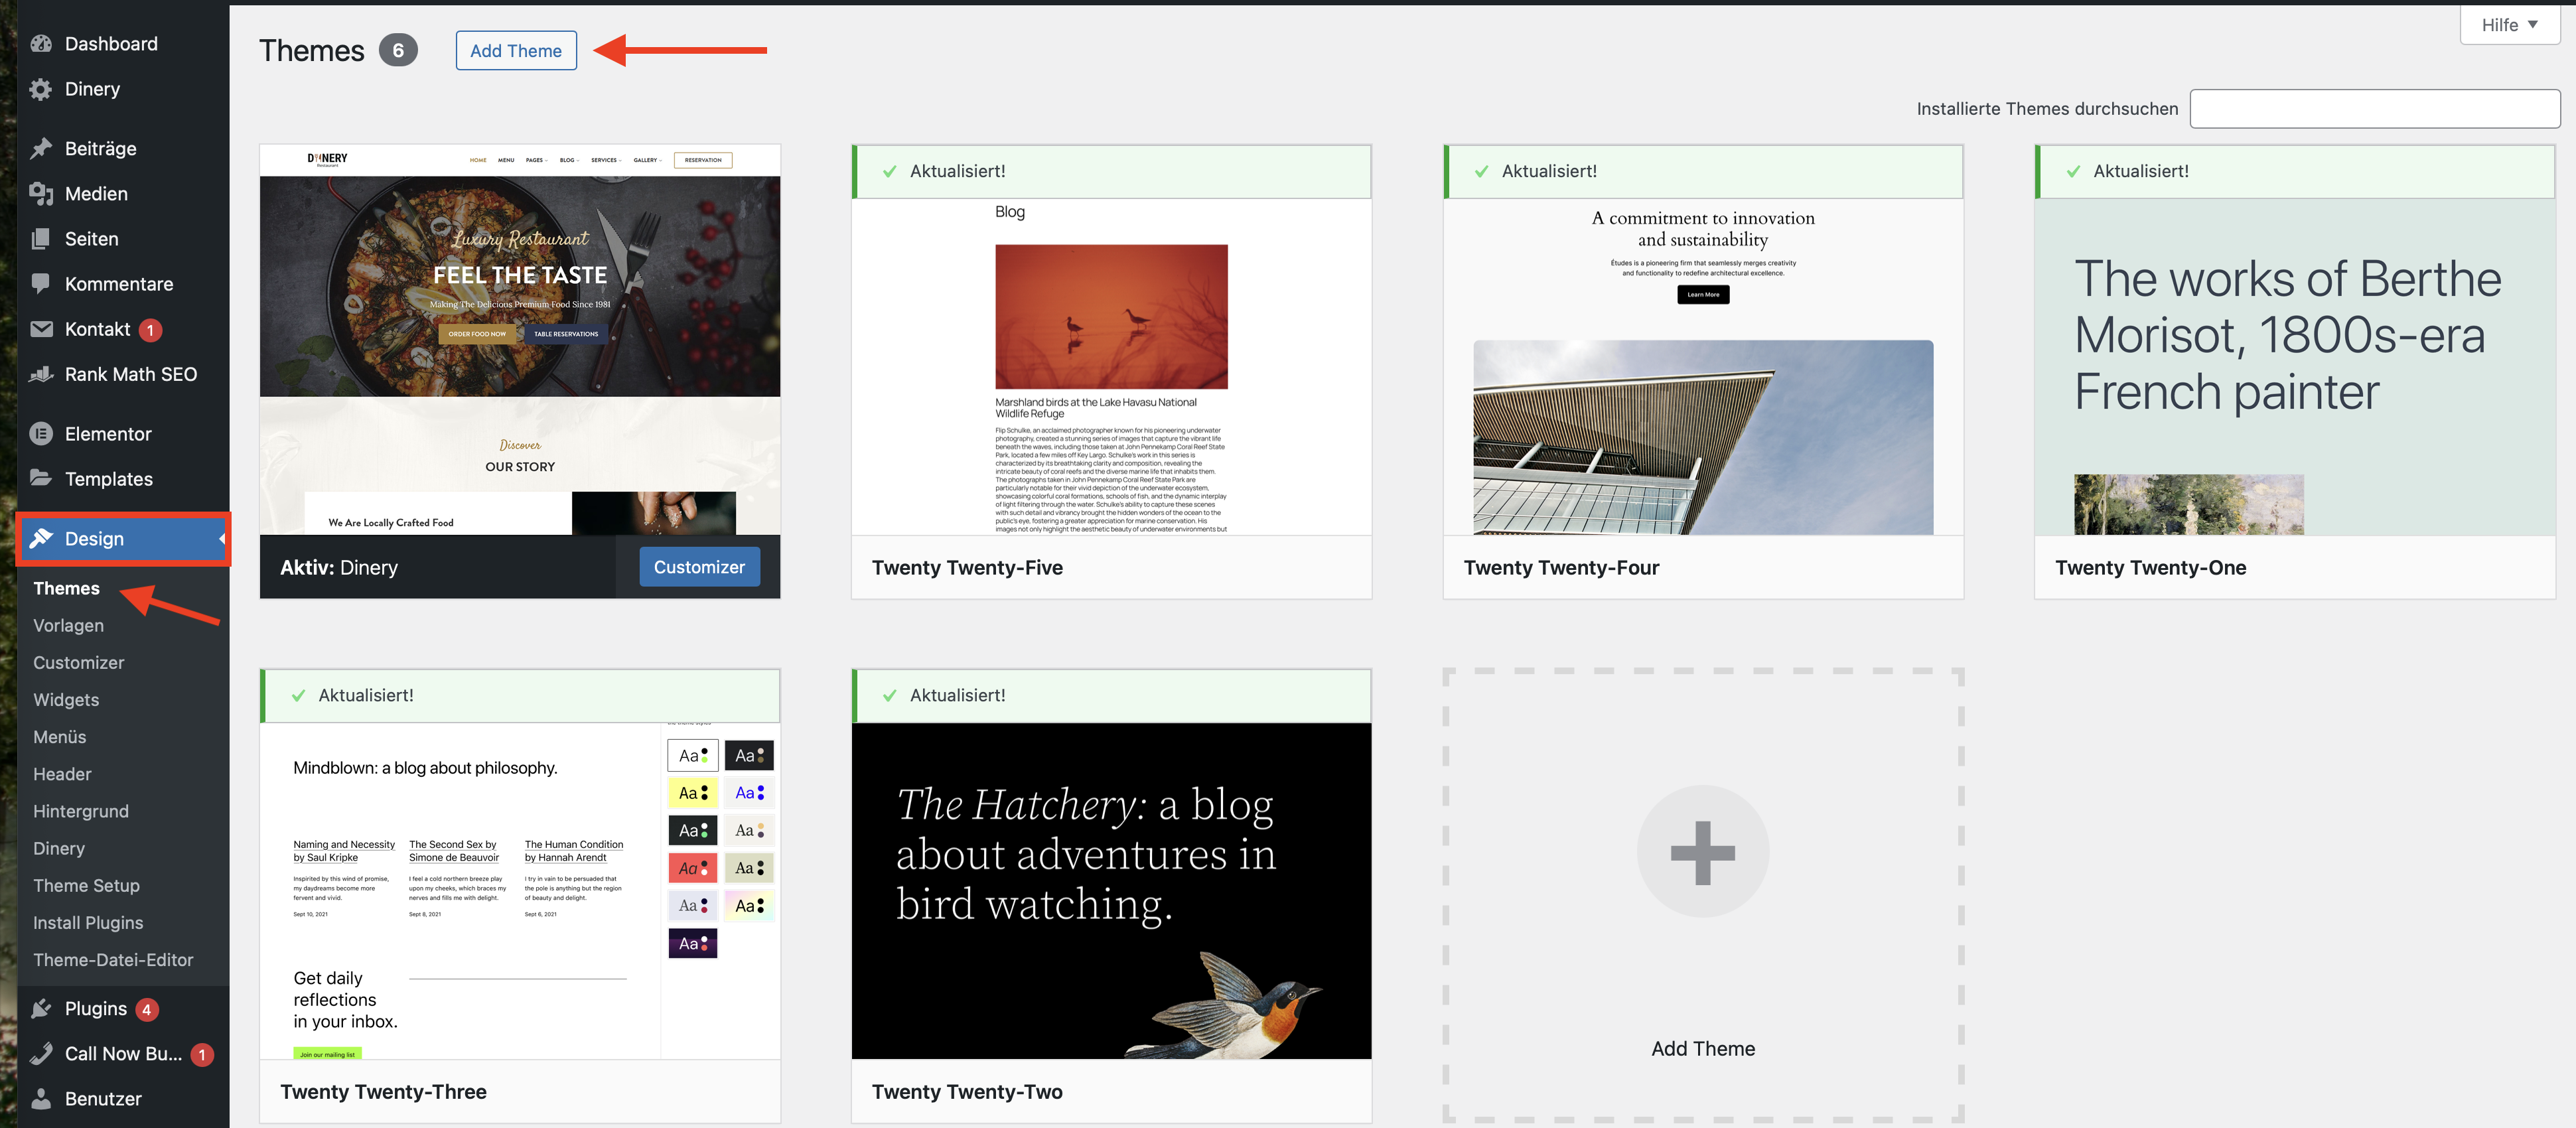Click the Elementor logo icon
Screen dimensions: 2576x1128
point(41,434)
